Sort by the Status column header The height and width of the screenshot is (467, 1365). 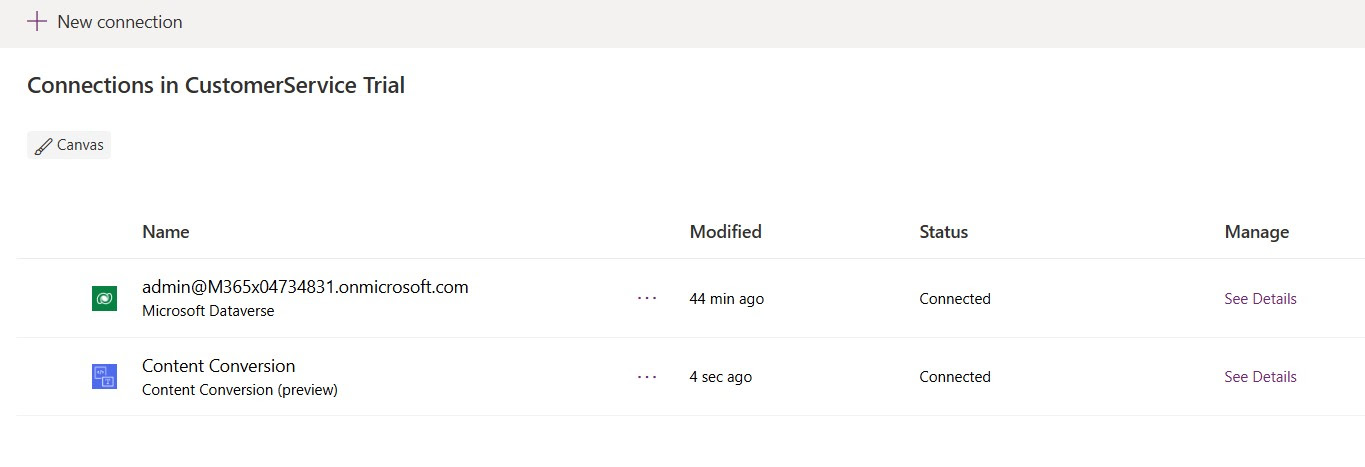[x=944, y=232]
